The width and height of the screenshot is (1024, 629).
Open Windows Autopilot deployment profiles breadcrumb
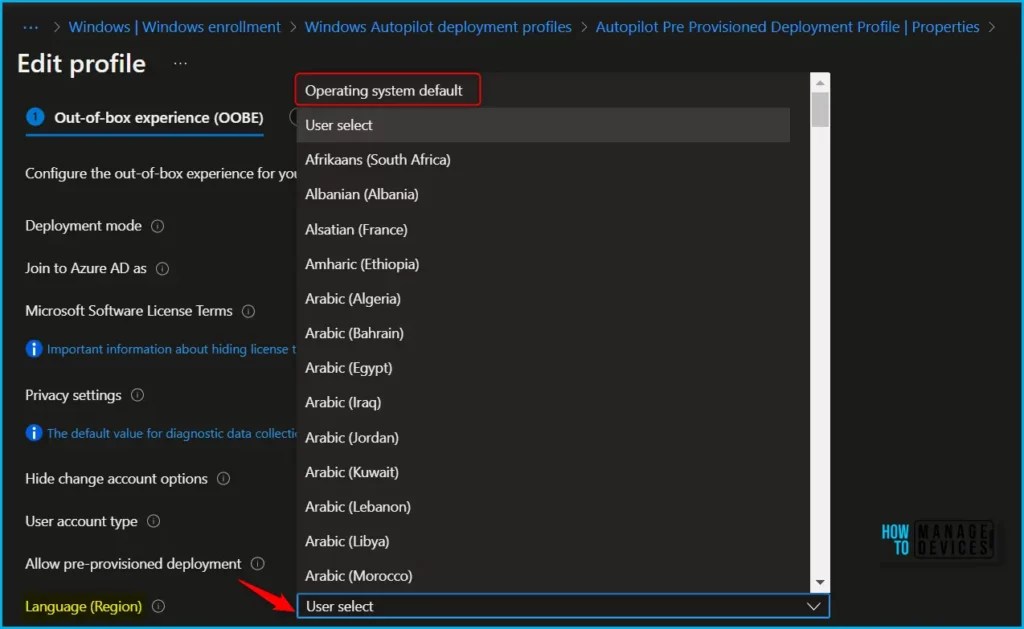[x=438, y=27]
